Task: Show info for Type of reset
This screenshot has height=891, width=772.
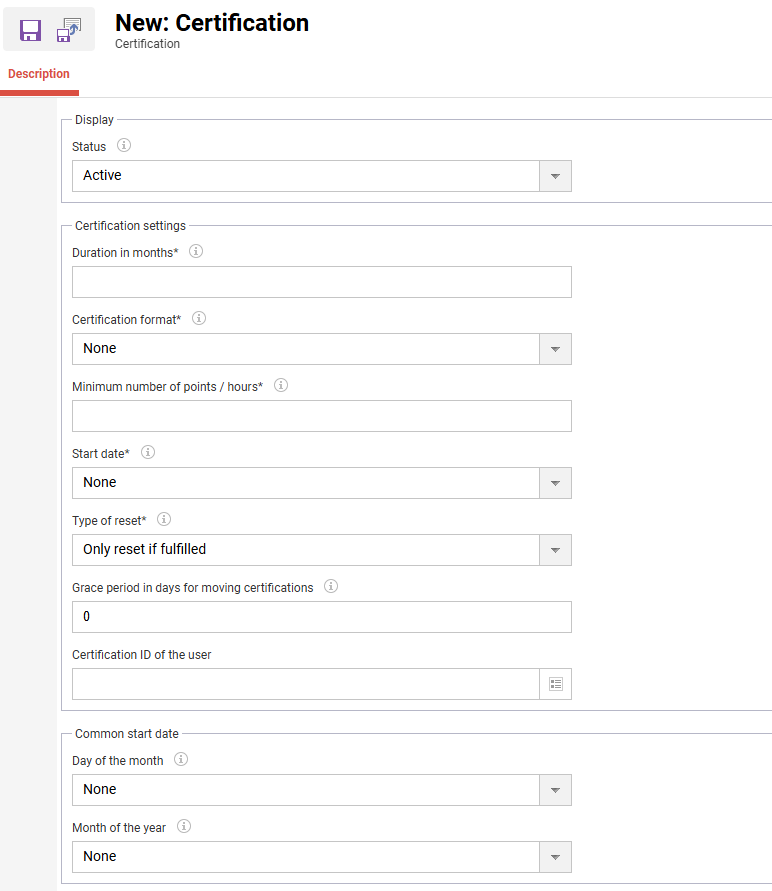Action: point(164,519)
